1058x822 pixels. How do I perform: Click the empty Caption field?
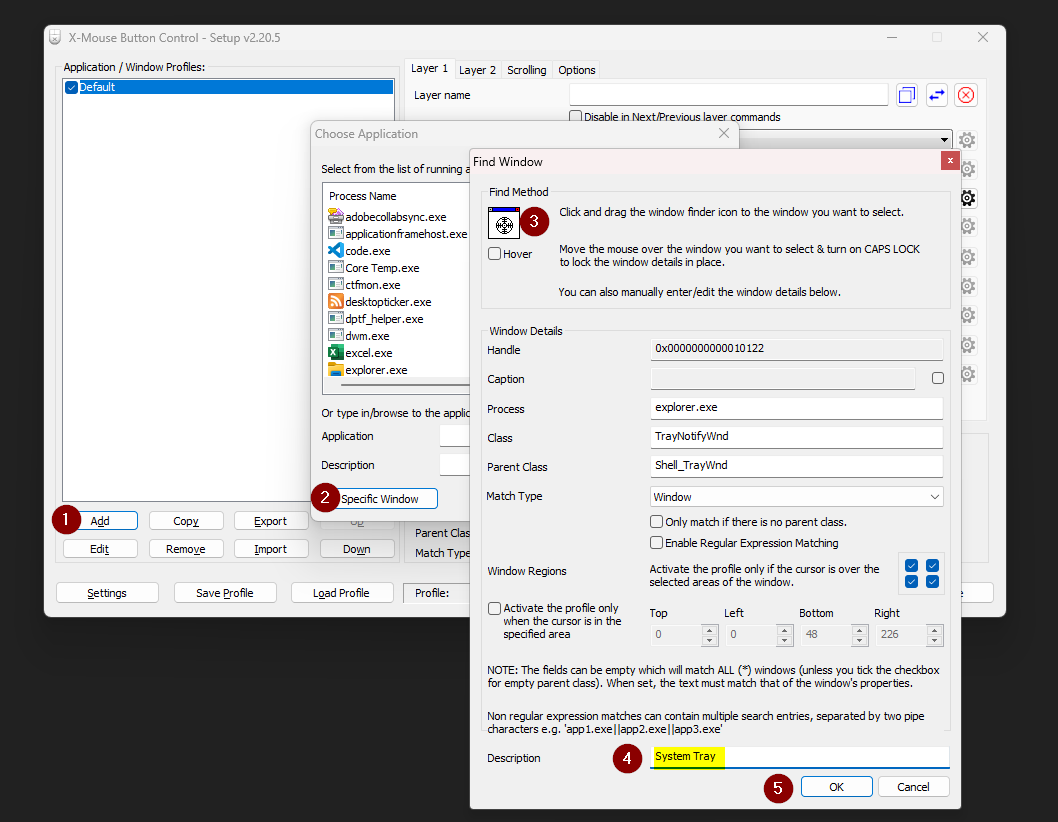783,379
